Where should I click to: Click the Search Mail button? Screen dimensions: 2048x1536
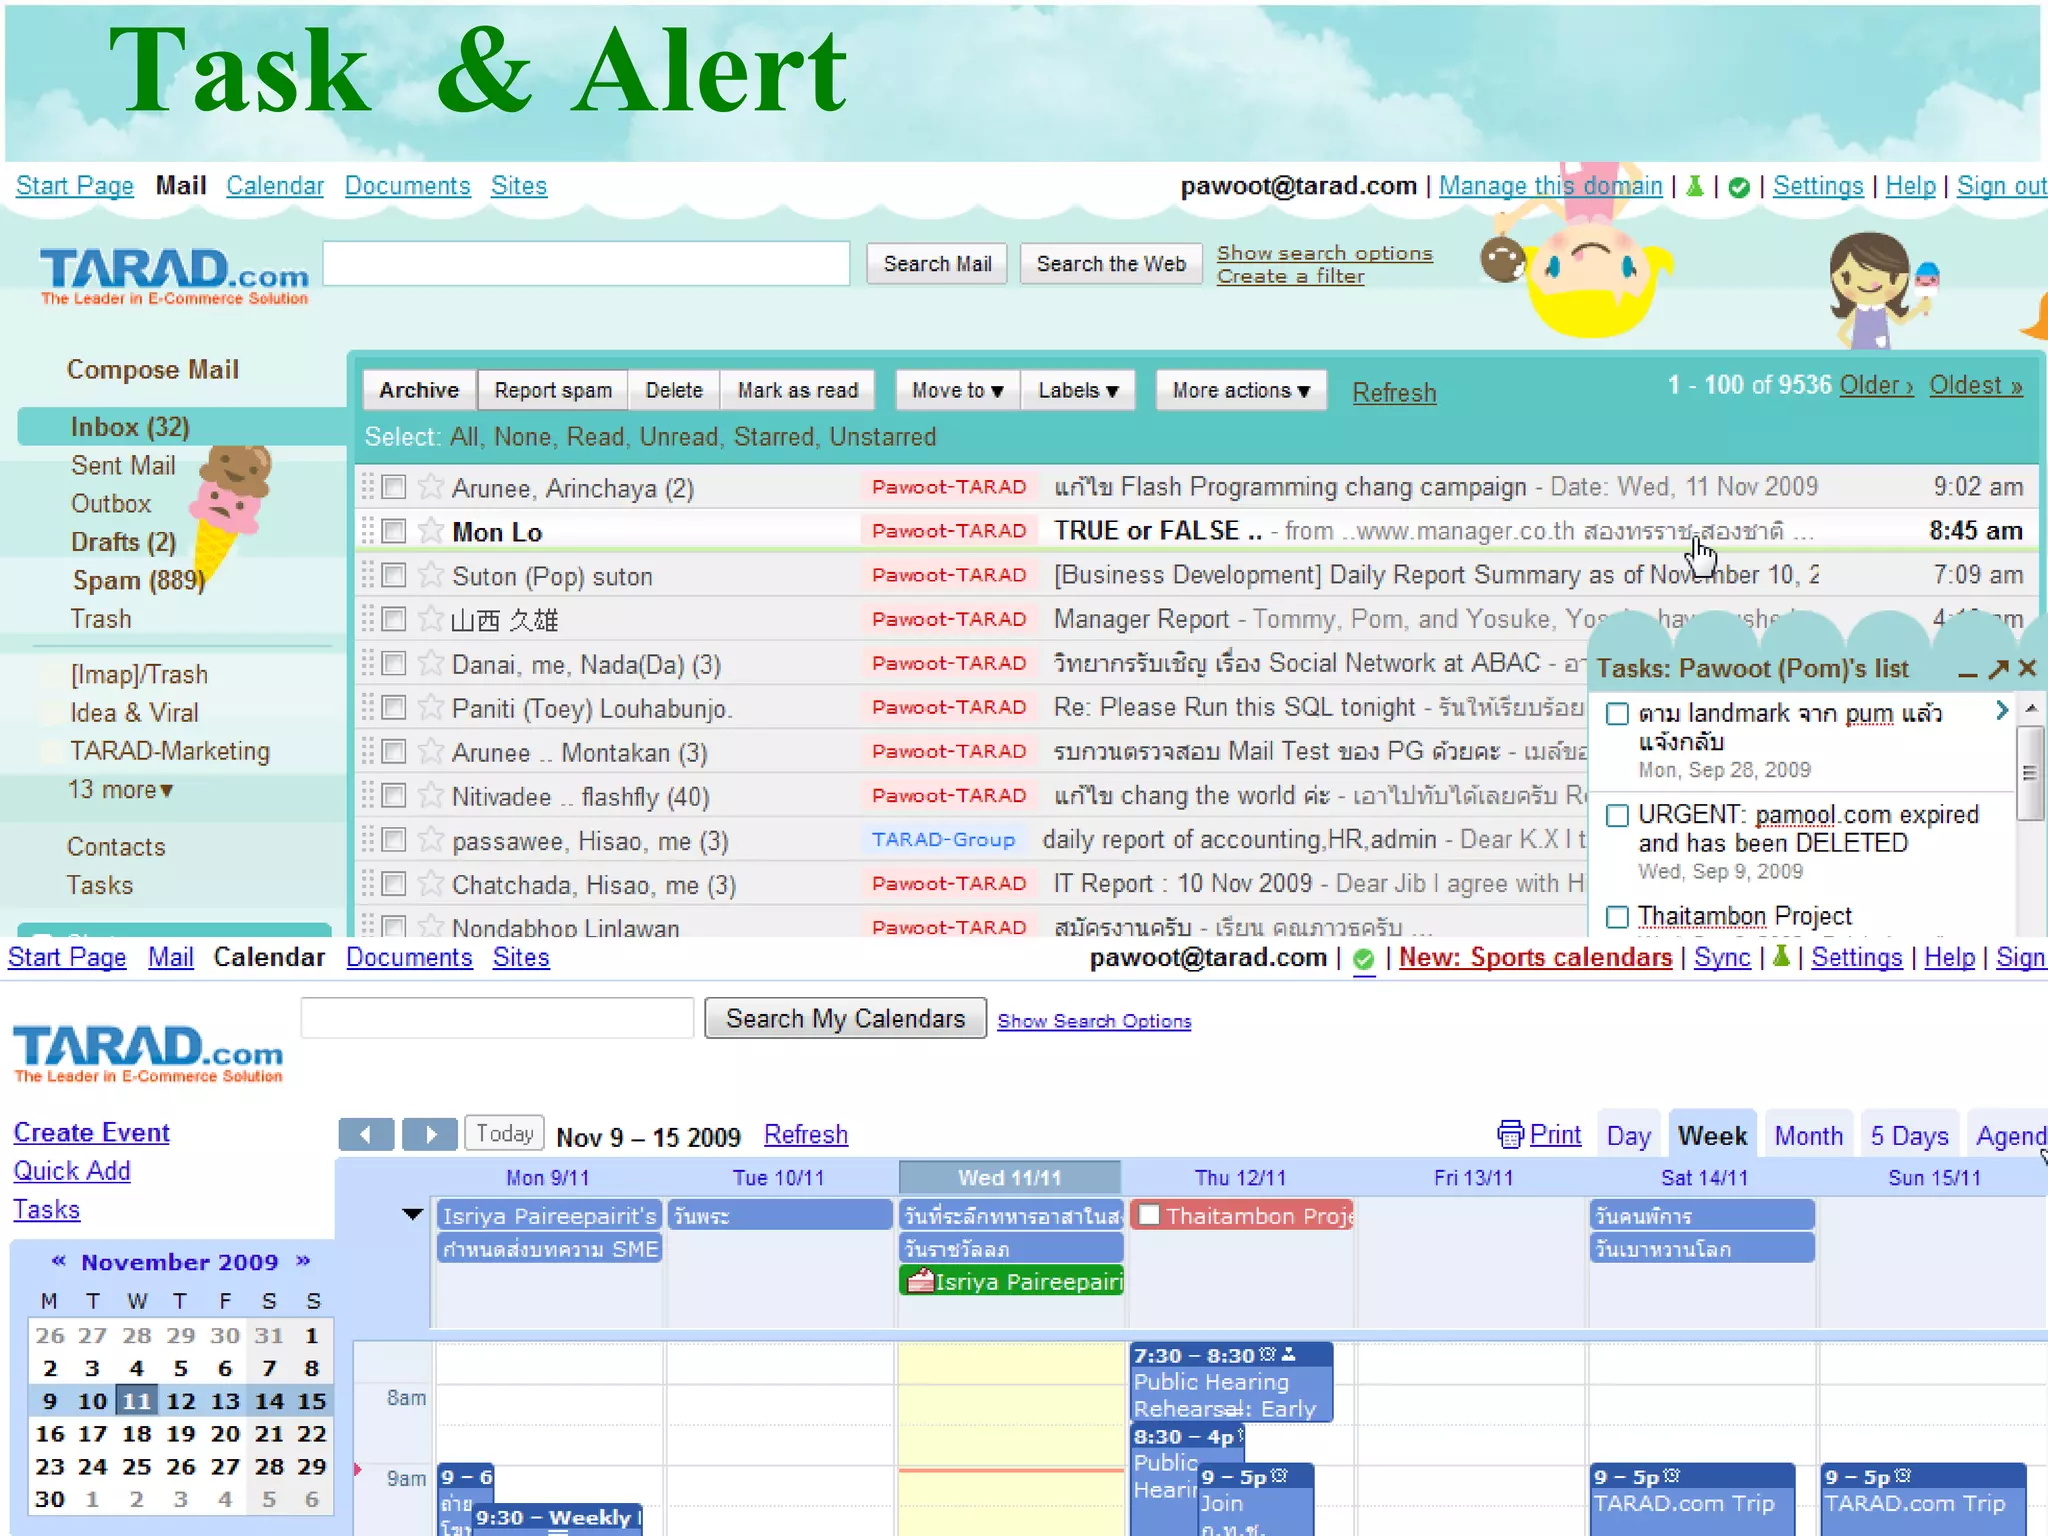937,264
